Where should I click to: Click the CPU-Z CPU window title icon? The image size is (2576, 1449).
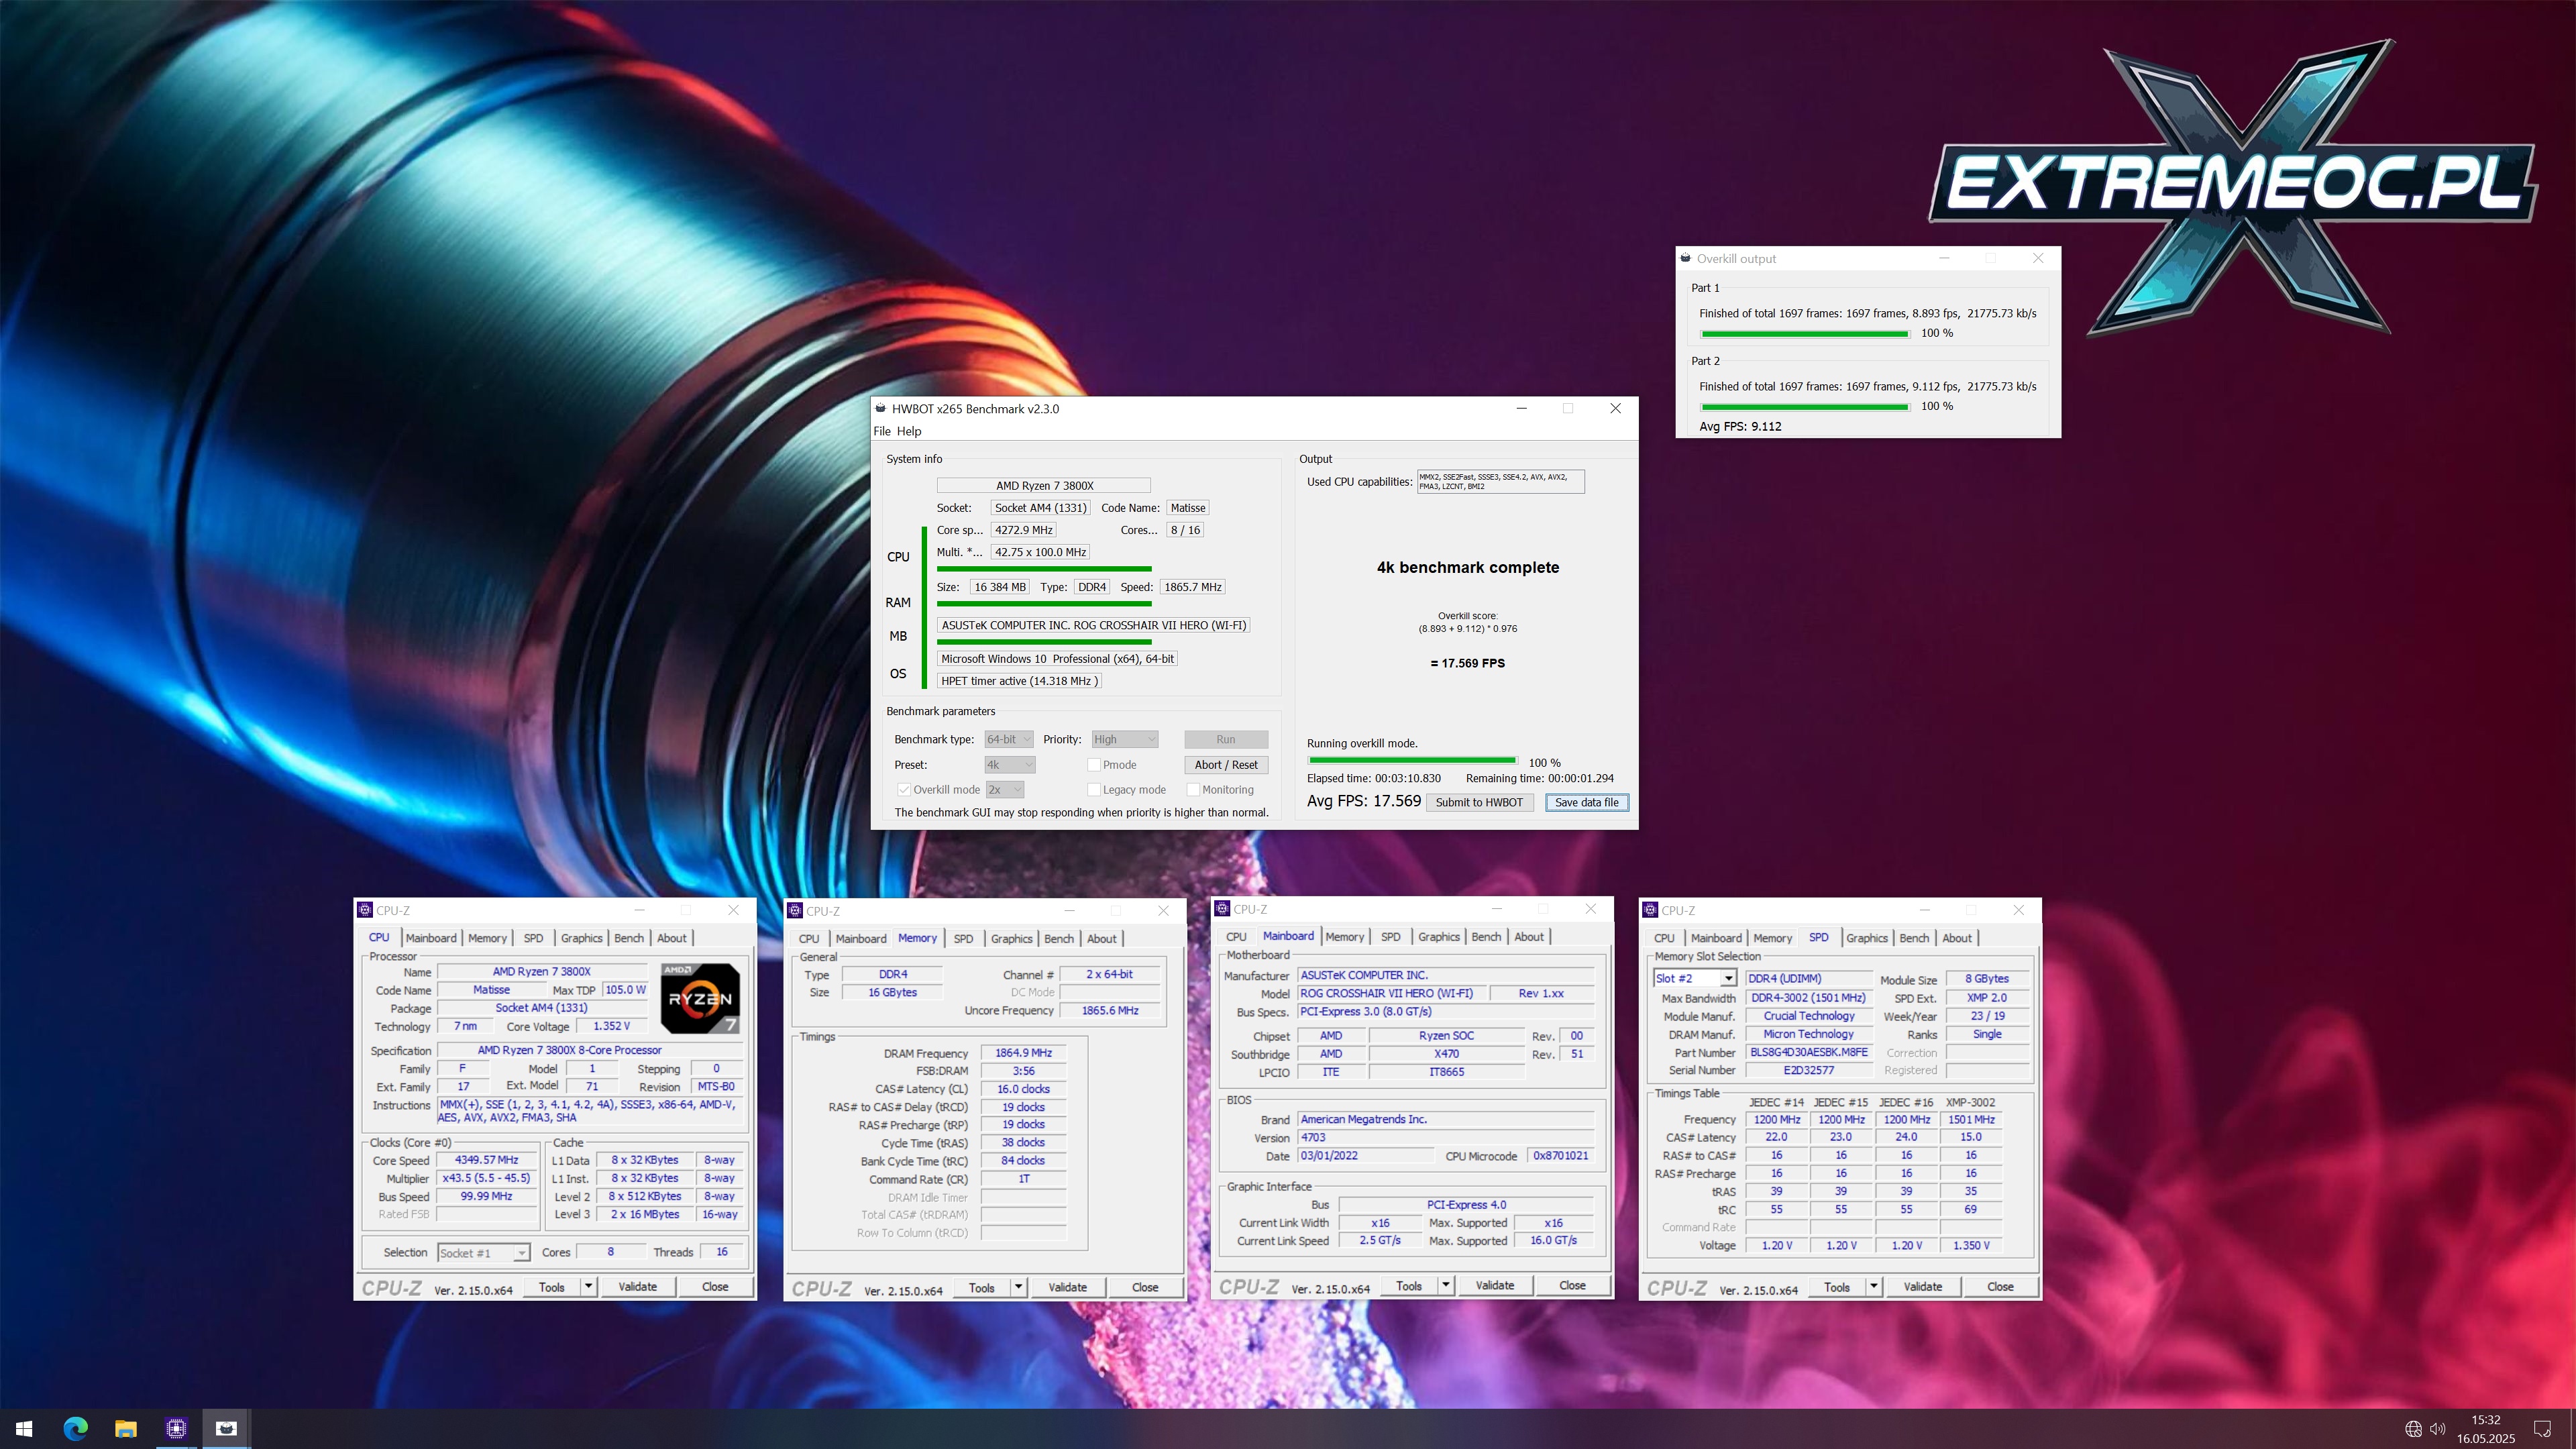coord(365,910)
